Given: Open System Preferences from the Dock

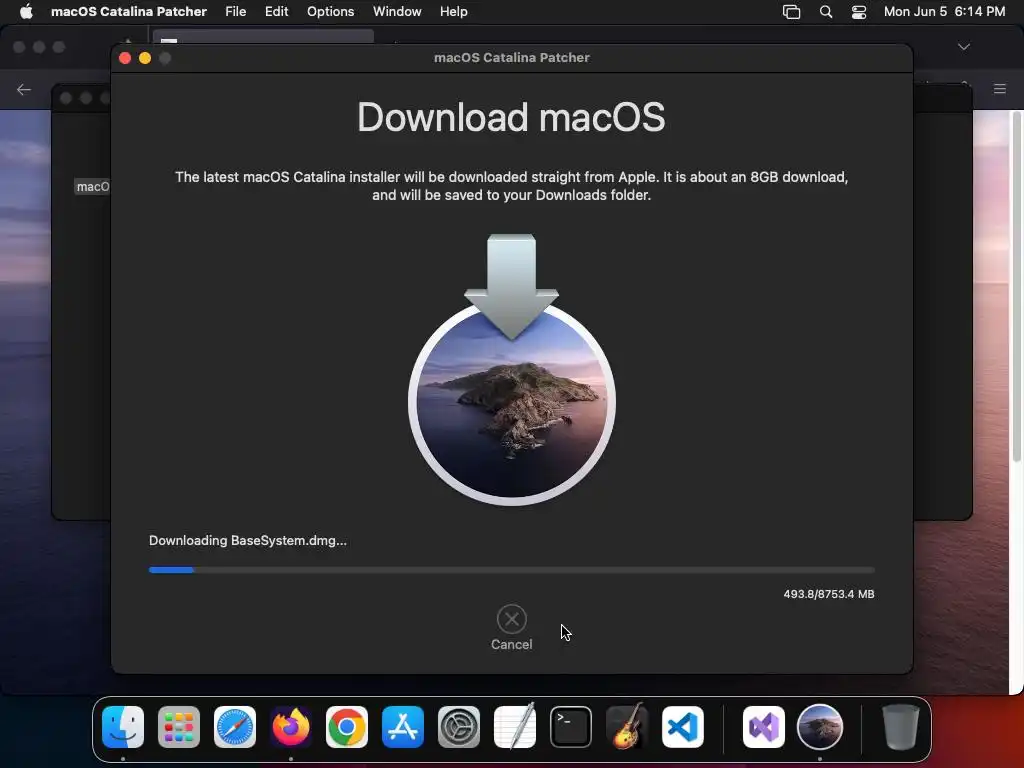Looking at the screenshot, I should click(x=458, y=727).
